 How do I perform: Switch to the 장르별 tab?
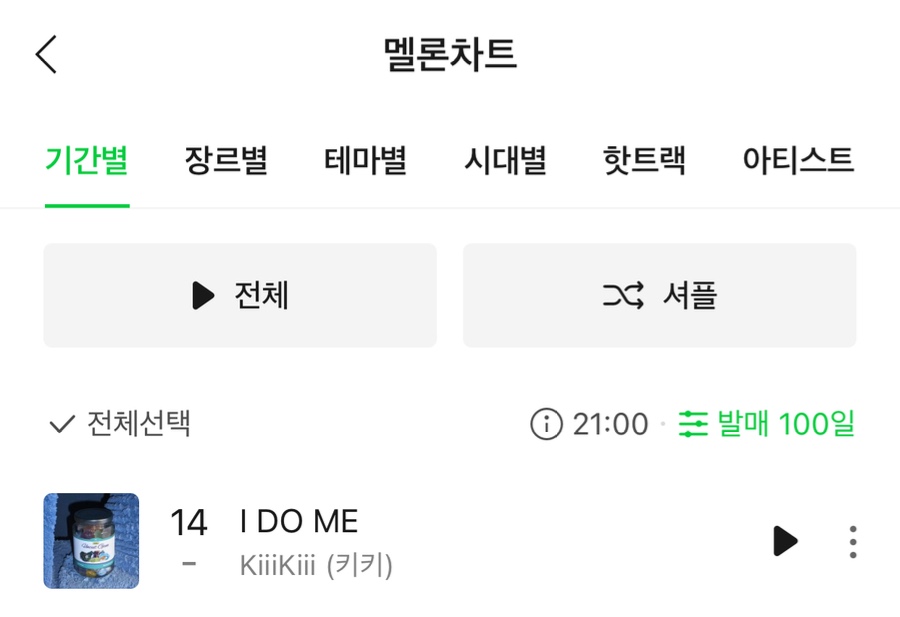pos(226,160)
